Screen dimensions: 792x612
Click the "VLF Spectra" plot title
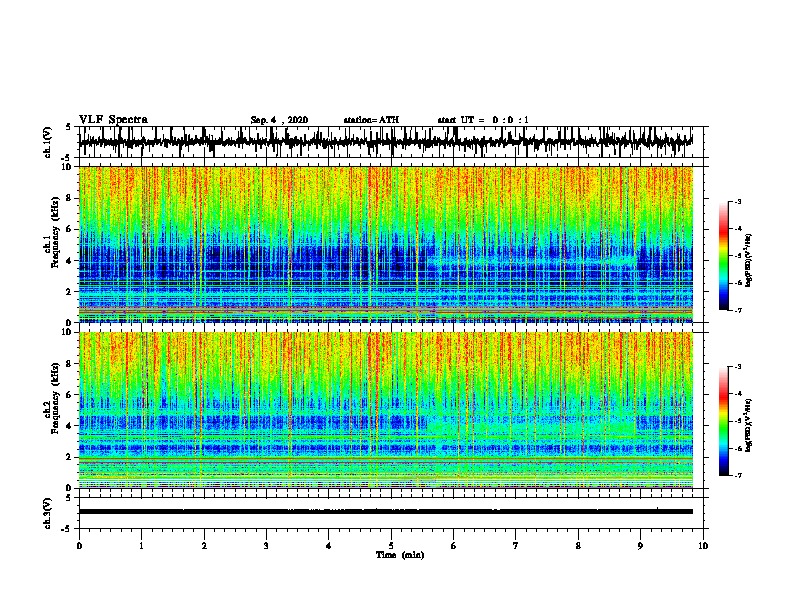[113, 120]
